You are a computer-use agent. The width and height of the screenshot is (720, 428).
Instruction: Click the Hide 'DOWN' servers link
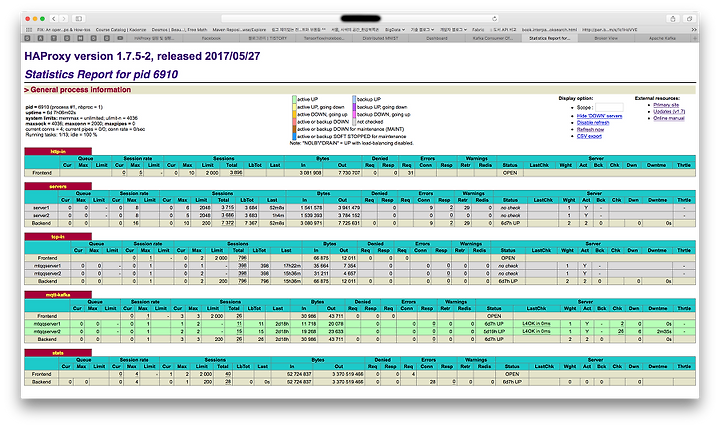point(599,116)
